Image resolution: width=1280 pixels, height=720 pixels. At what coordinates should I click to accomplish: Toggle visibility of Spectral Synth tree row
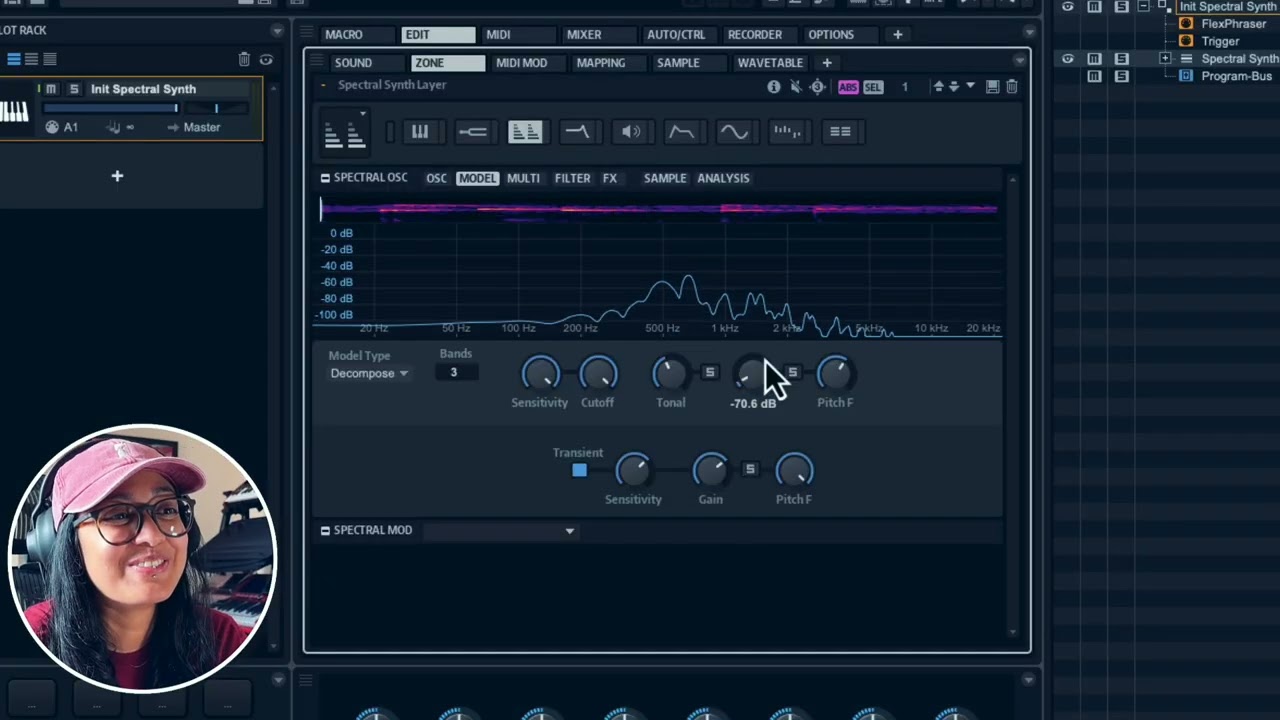click(1068, 59)
